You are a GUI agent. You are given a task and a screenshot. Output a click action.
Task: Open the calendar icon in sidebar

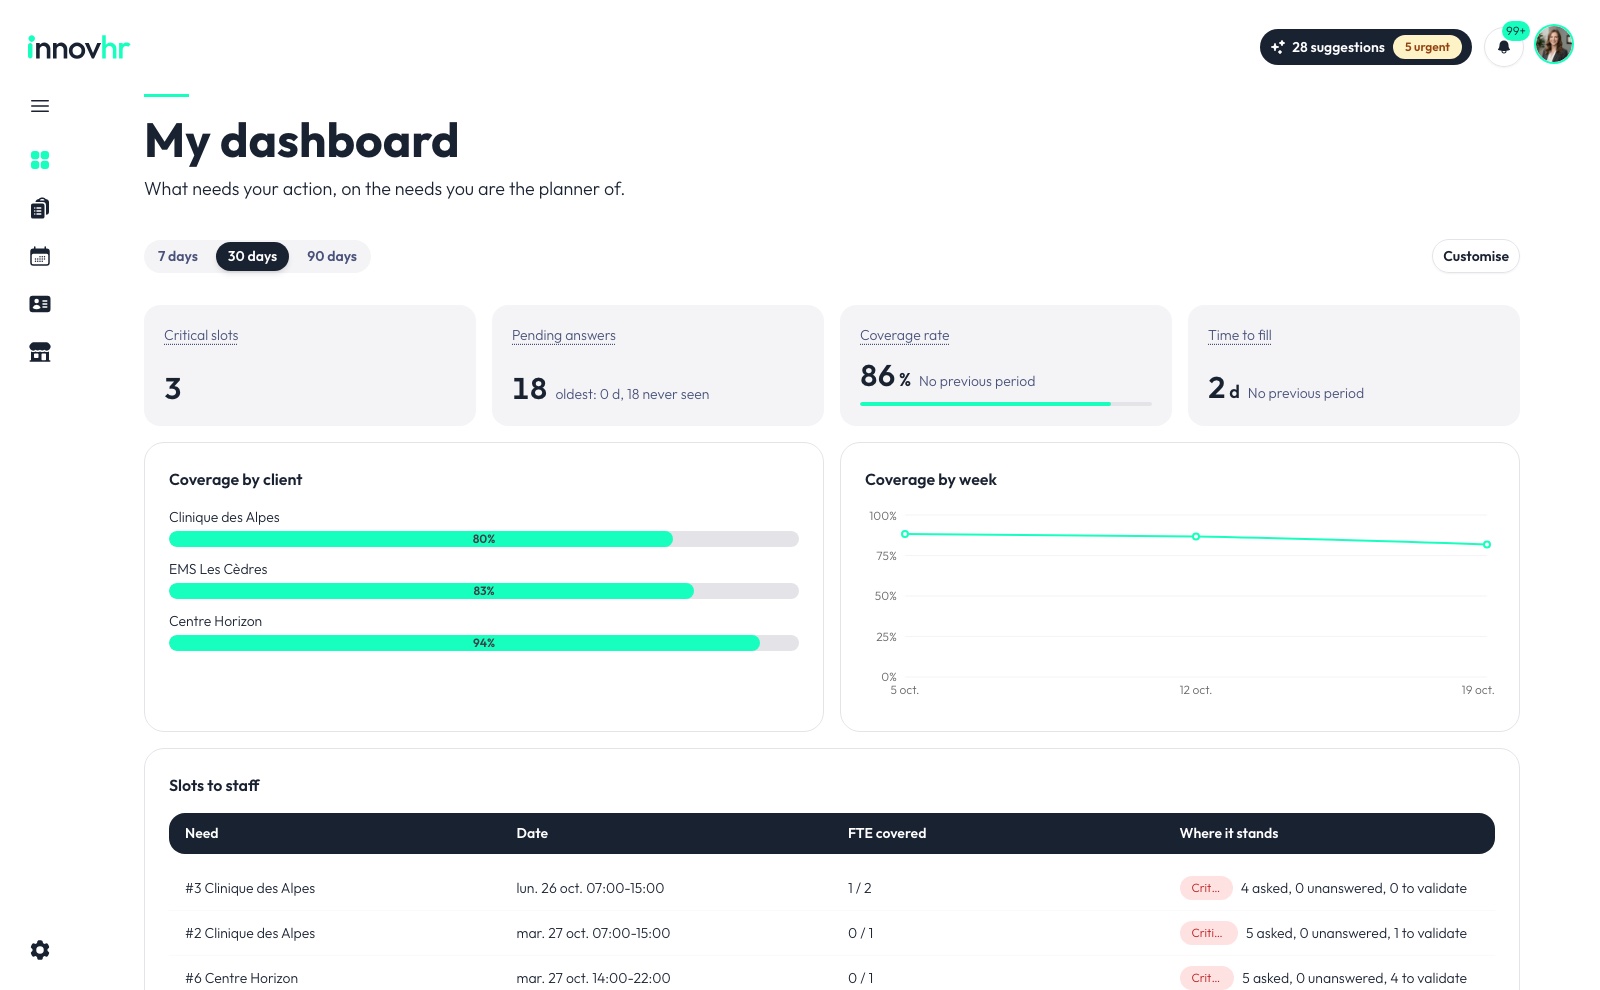point(40,256)
